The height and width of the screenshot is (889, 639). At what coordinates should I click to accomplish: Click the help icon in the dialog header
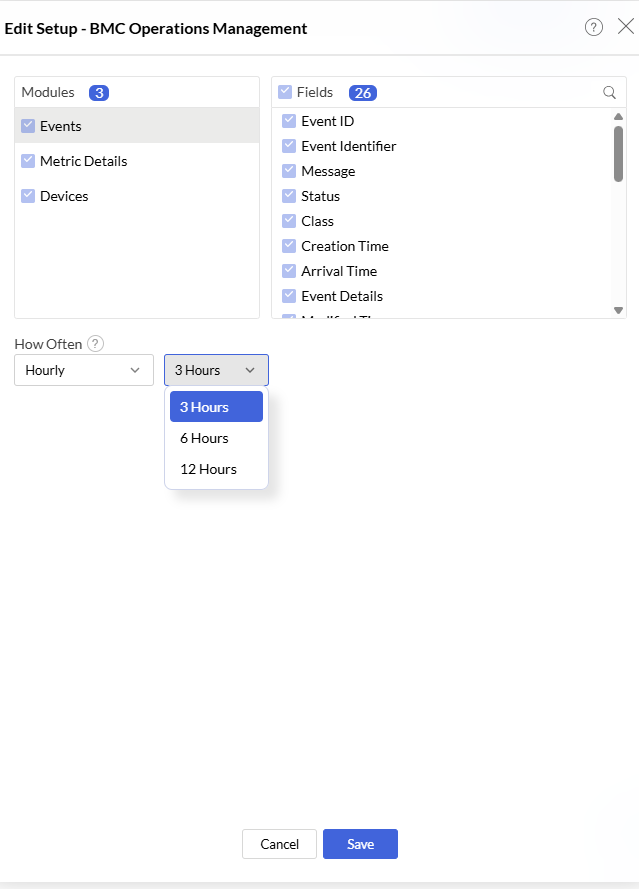click(594, 27)
